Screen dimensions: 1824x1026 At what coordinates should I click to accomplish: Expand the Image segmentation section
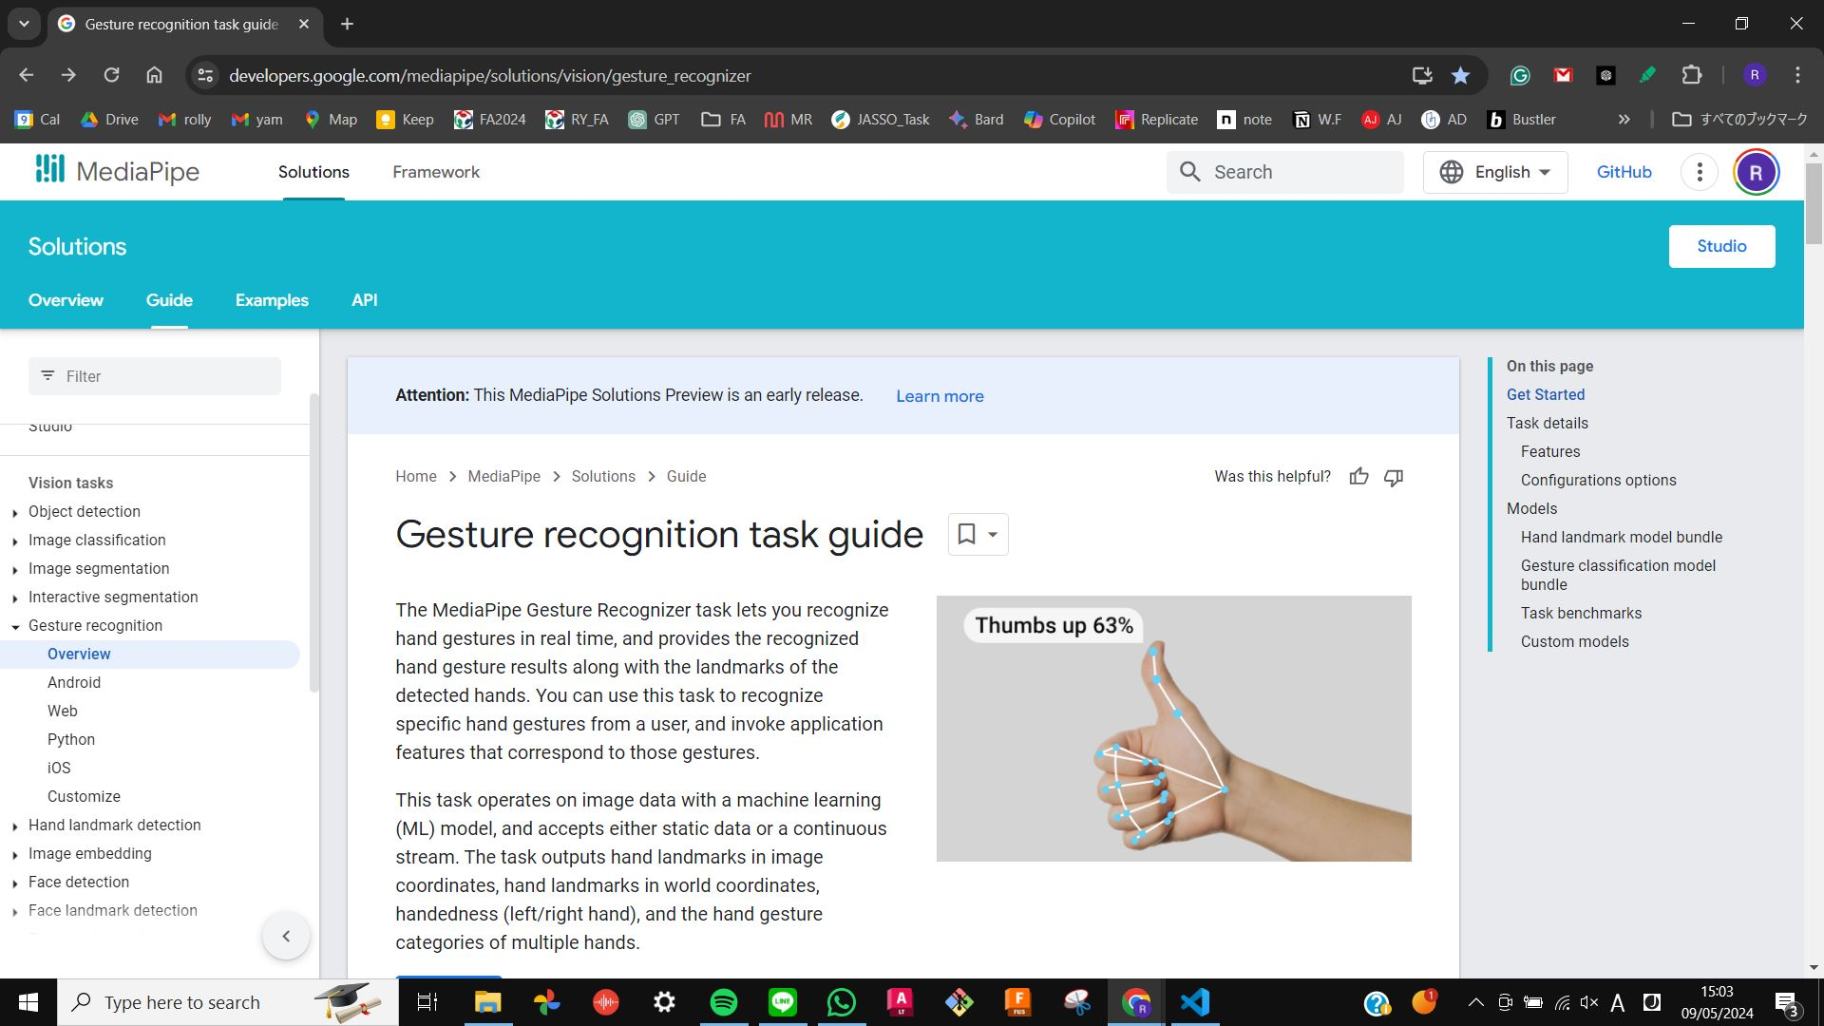click(x=15, y=569)
